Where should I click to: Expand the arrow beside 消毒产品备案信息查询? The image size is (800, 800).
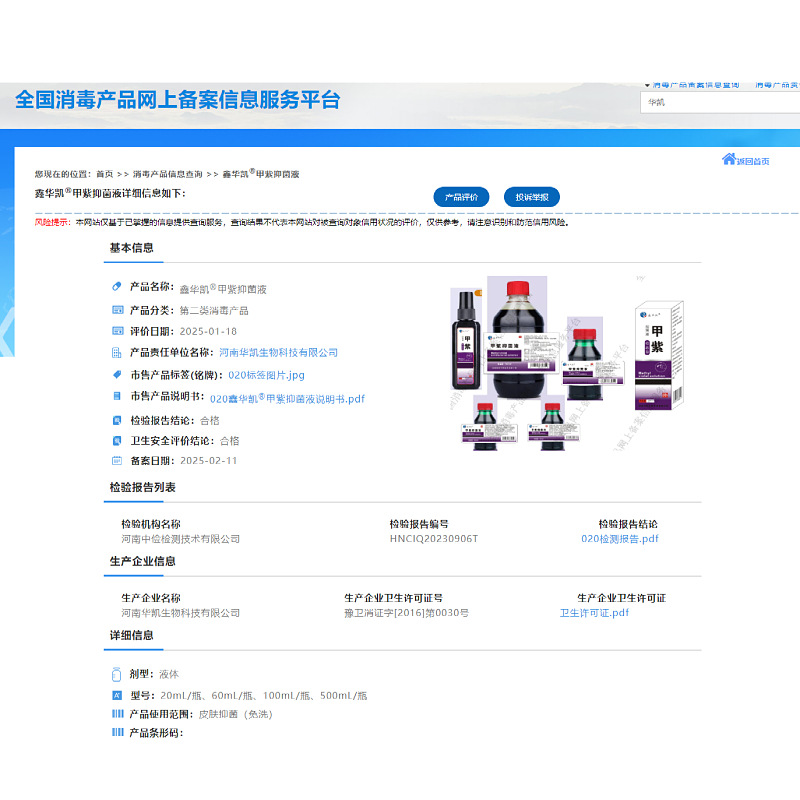[647, 85]
